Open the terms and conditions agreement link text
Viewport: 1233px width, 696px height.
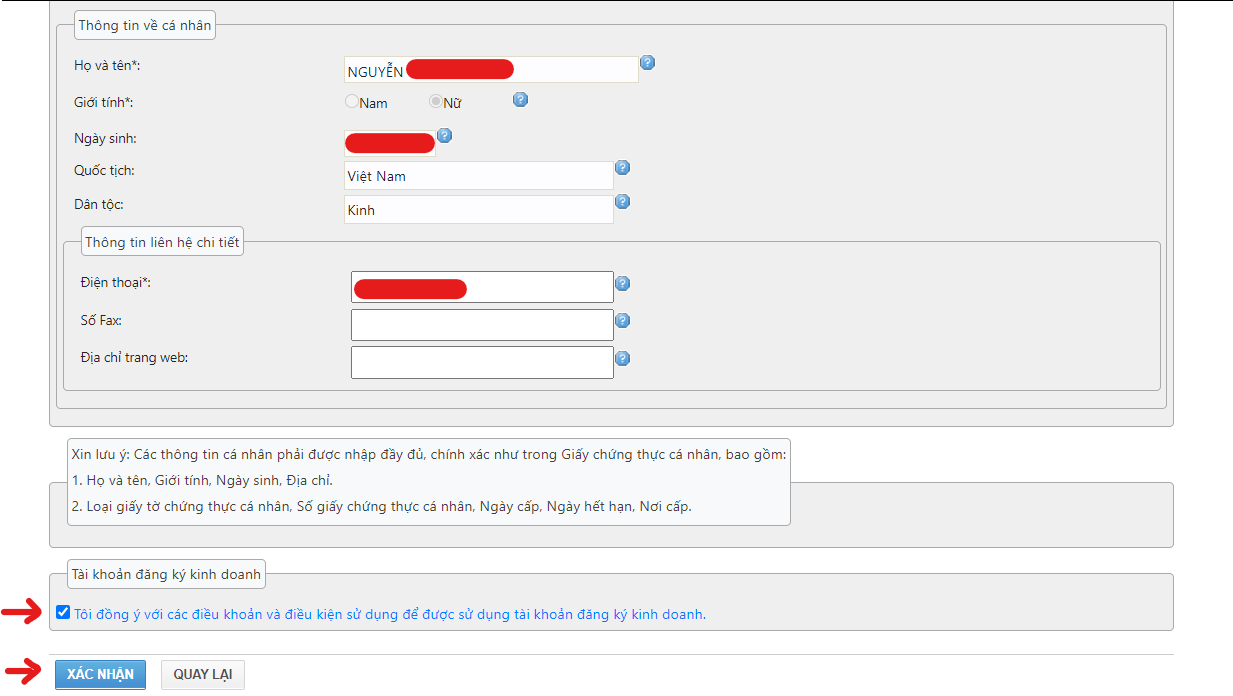point(390,614)
